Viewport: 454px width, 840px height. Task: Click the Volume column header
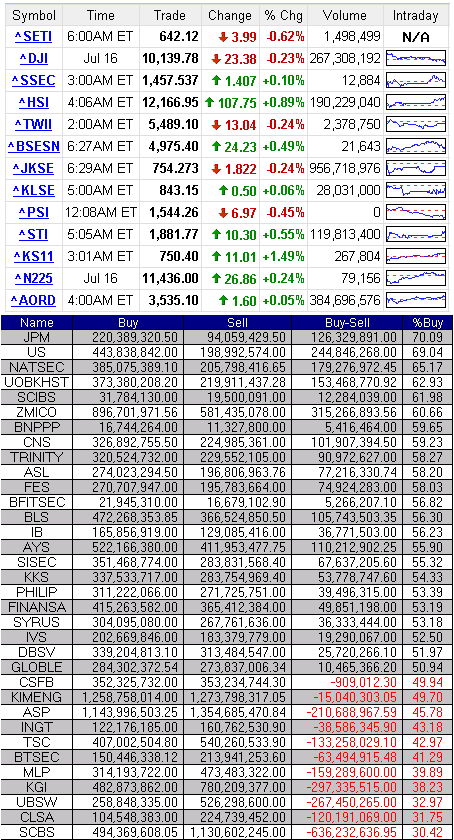[x=345, y=16]
